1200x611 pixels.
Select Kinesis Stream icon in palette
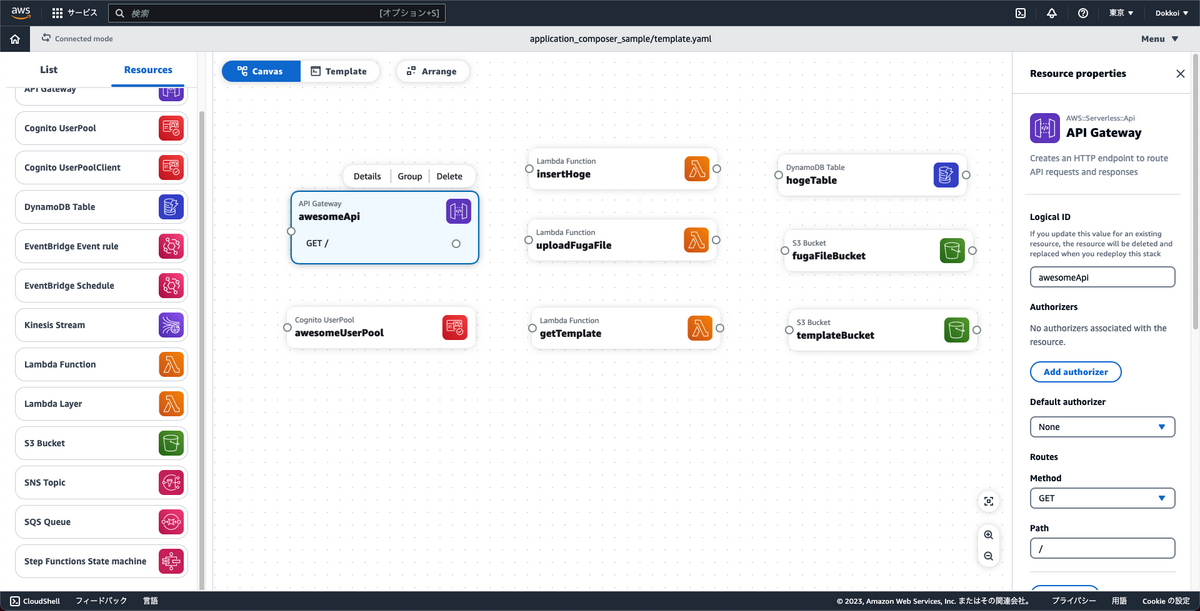[171, 325]
